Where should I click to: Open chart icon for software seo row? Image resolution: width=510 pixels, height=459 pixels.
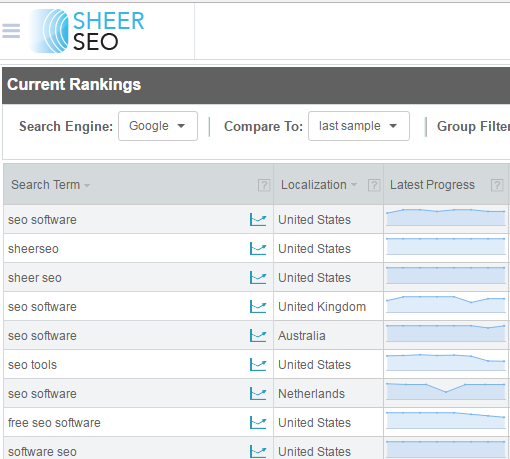tap(258, 452)
